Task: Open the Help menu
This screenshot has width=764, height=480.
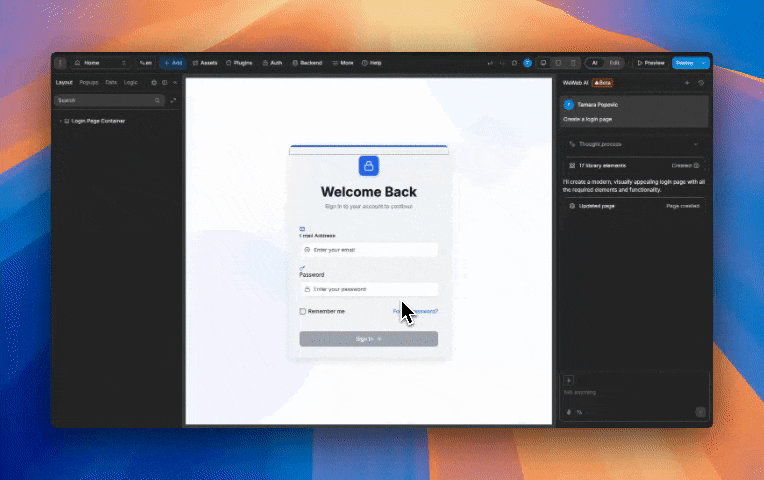Action: (x=371, y=63)
